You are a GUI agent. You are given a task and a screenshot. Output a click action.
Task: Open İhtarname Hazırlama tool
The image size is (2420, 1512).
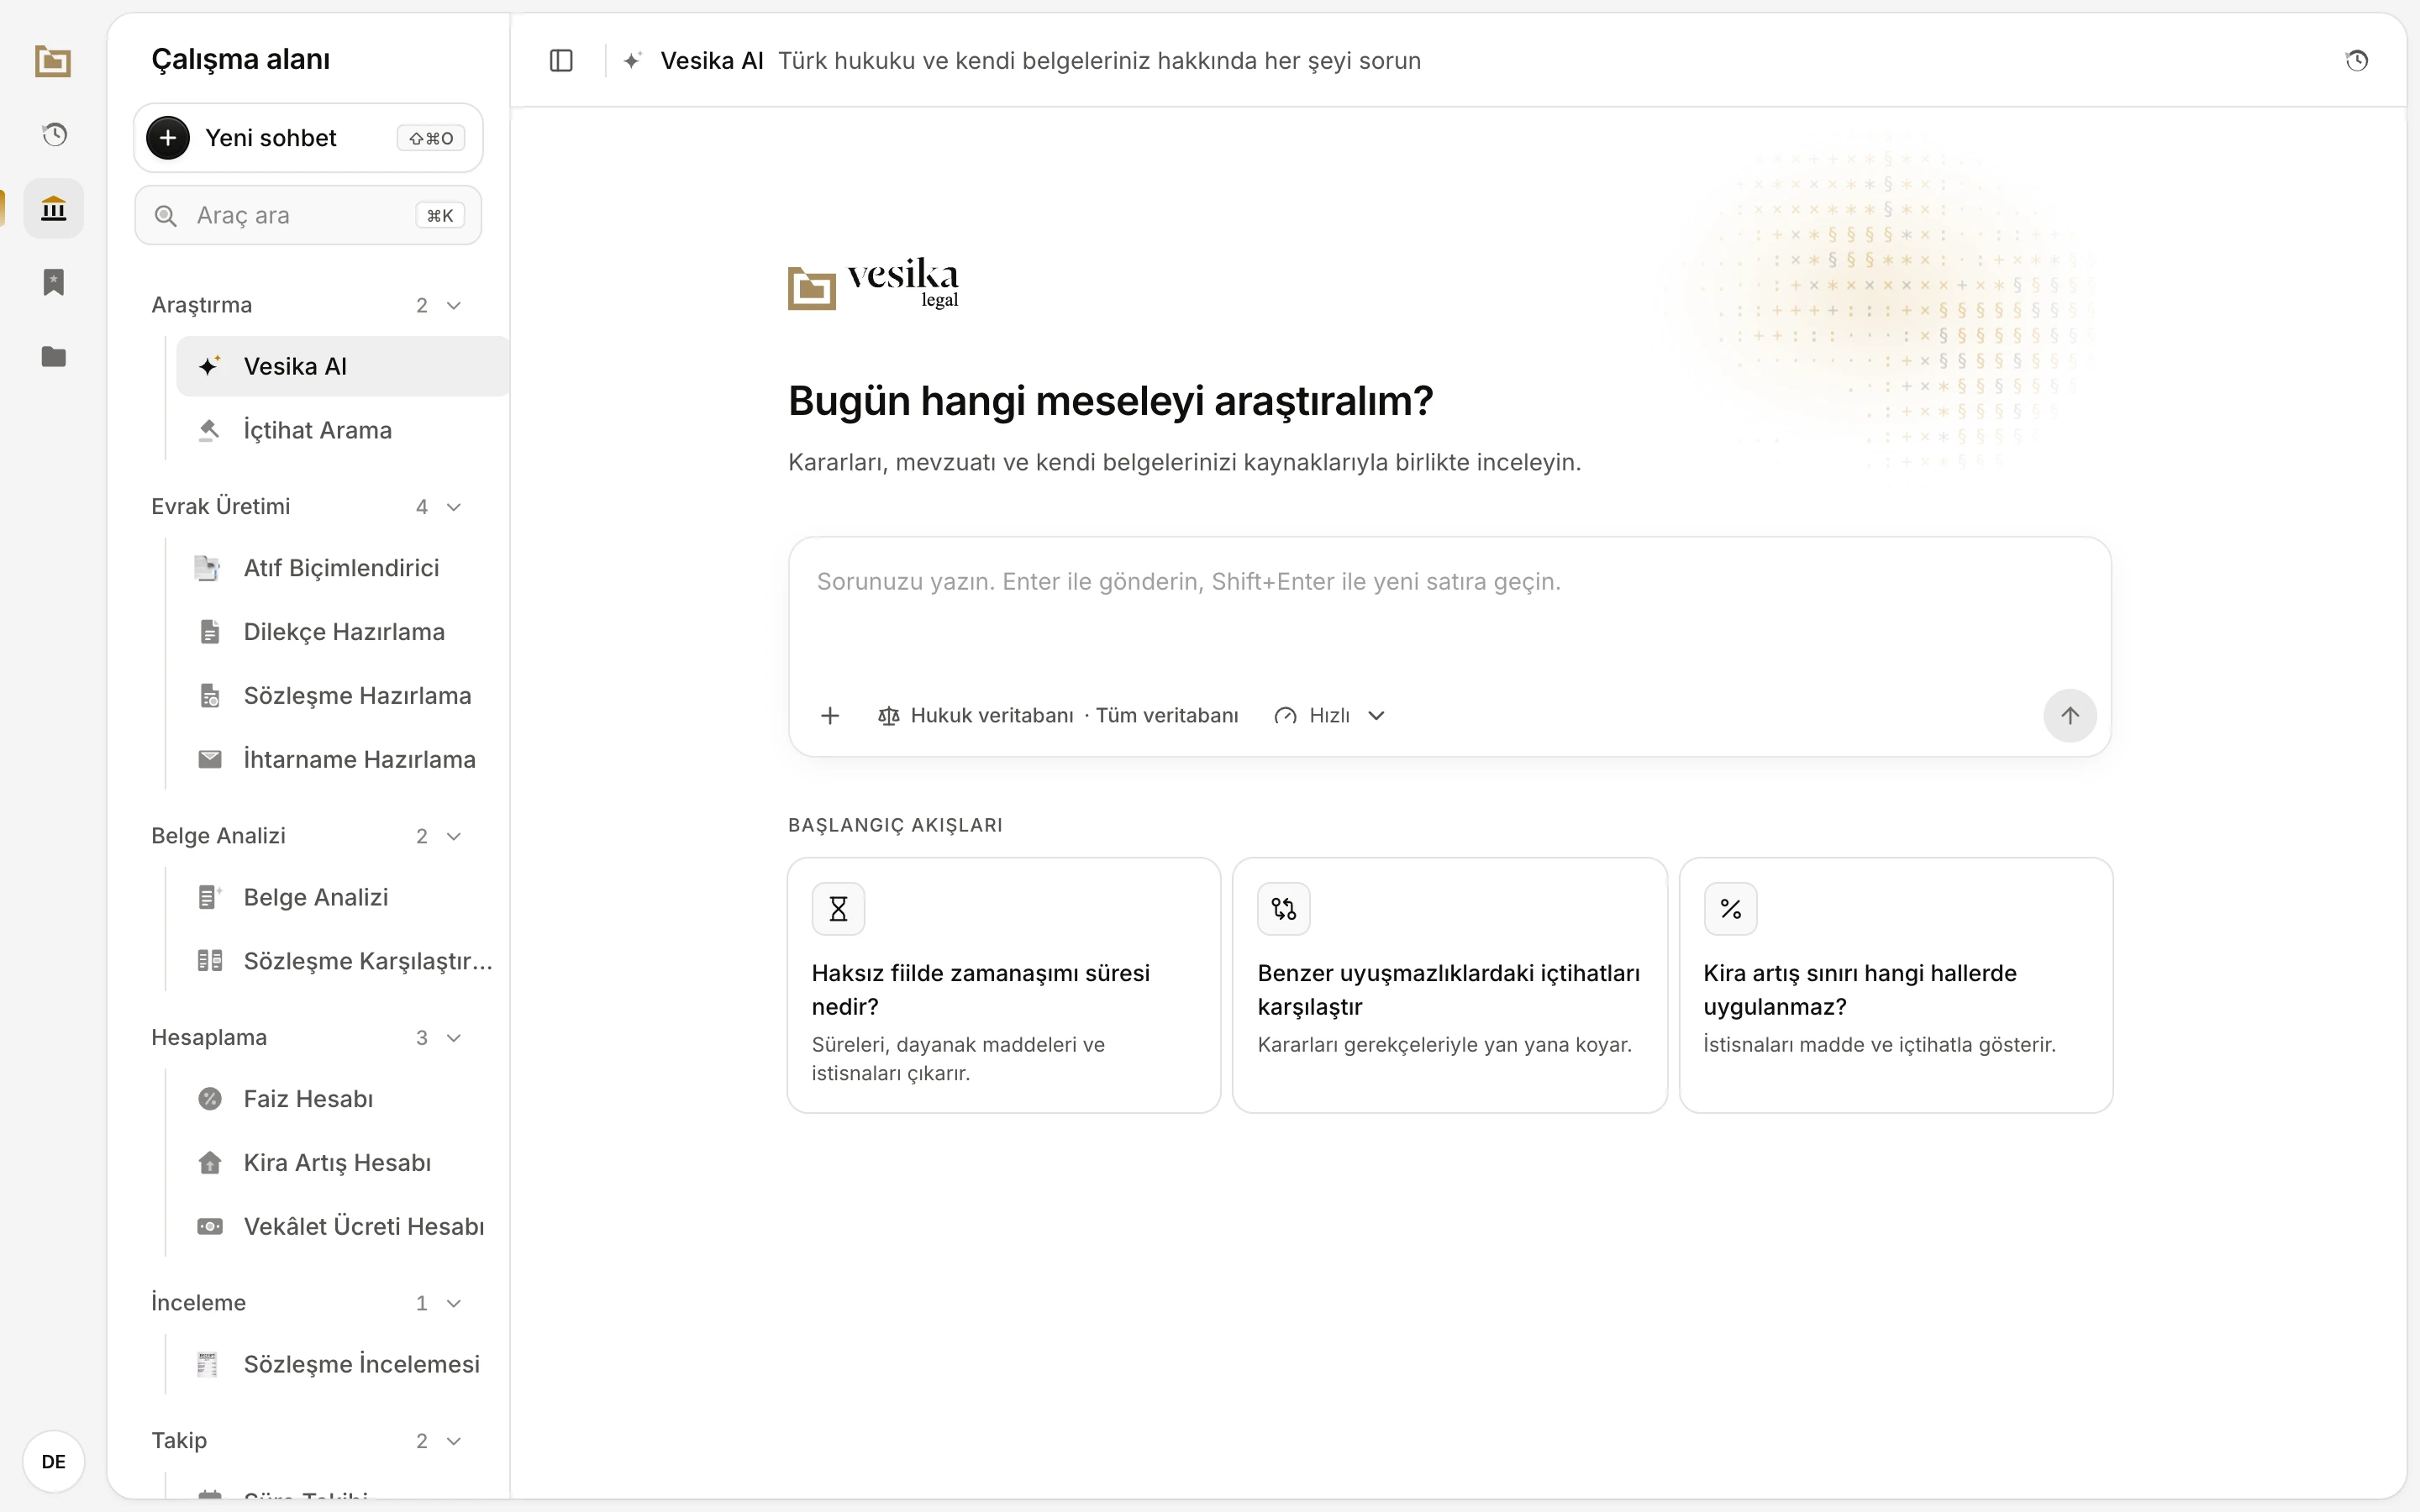coord(342,760)
